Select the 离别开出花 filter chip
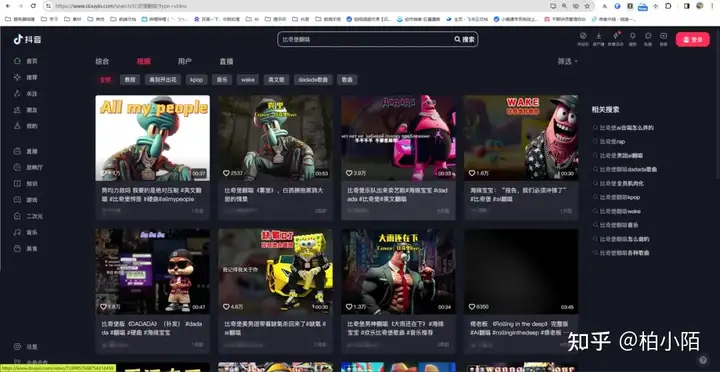Viewport: 720px width, 372px height. coord(163,79)
